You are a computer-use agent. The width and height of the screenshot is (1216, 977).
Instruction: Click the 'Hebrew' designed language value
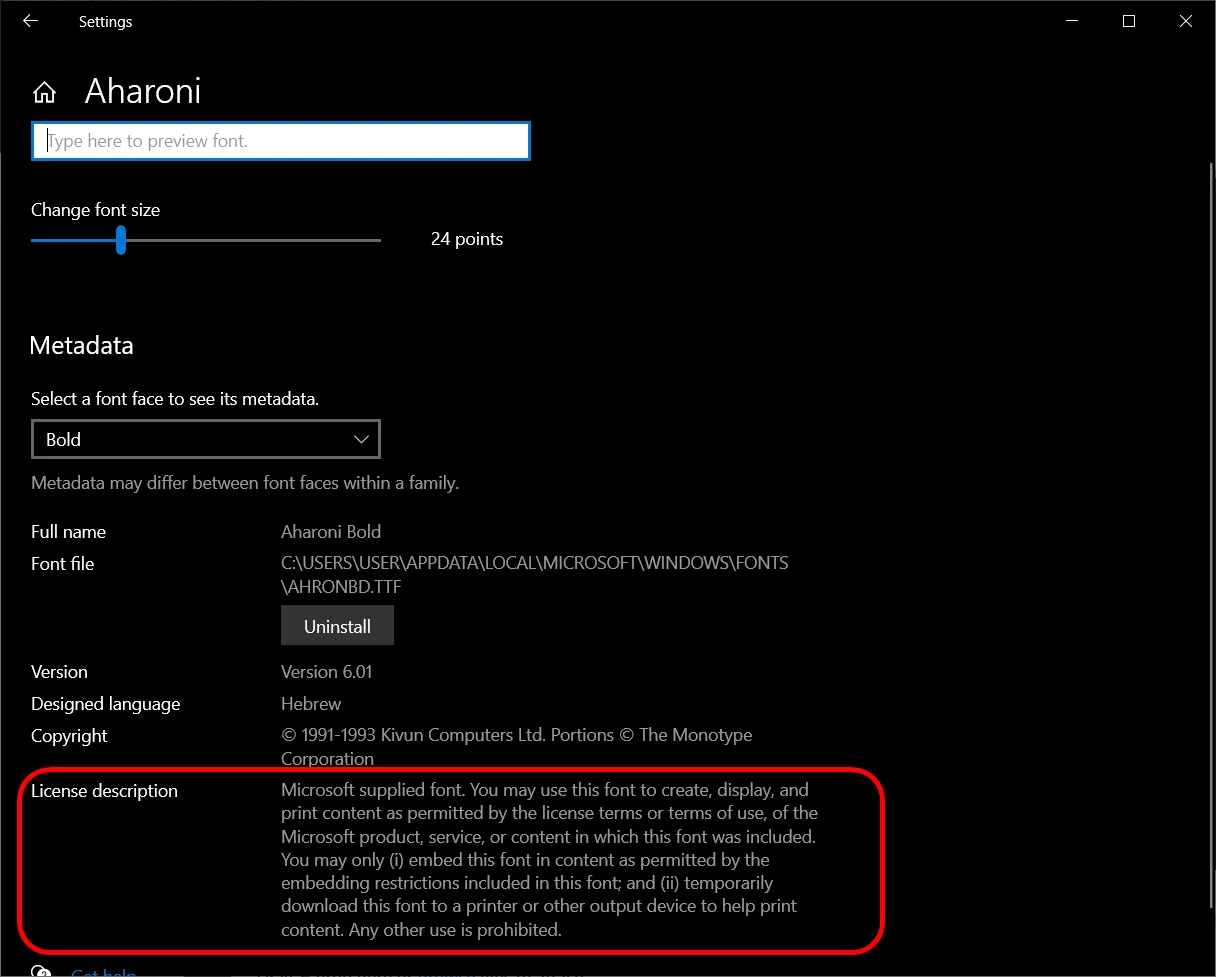click(x=311, y=704)
